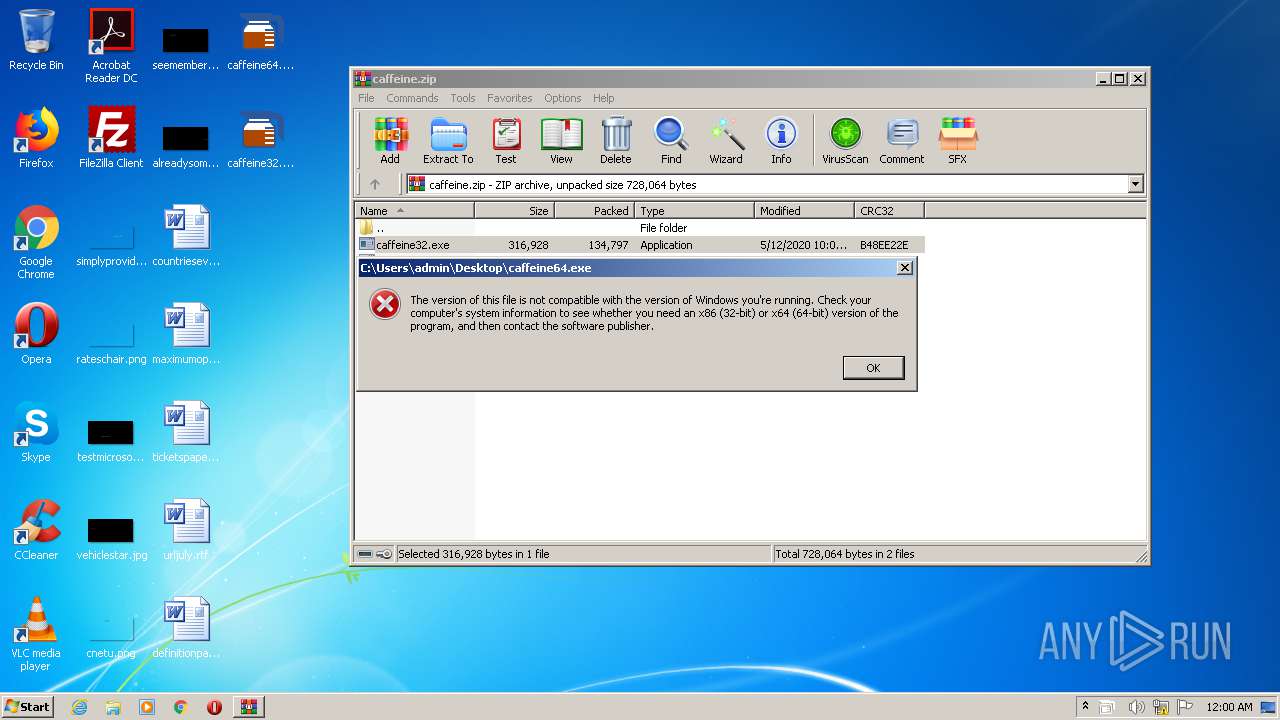1280x720 pixels.
Task: Go up one folder level arrow
Action: (375, 184)
